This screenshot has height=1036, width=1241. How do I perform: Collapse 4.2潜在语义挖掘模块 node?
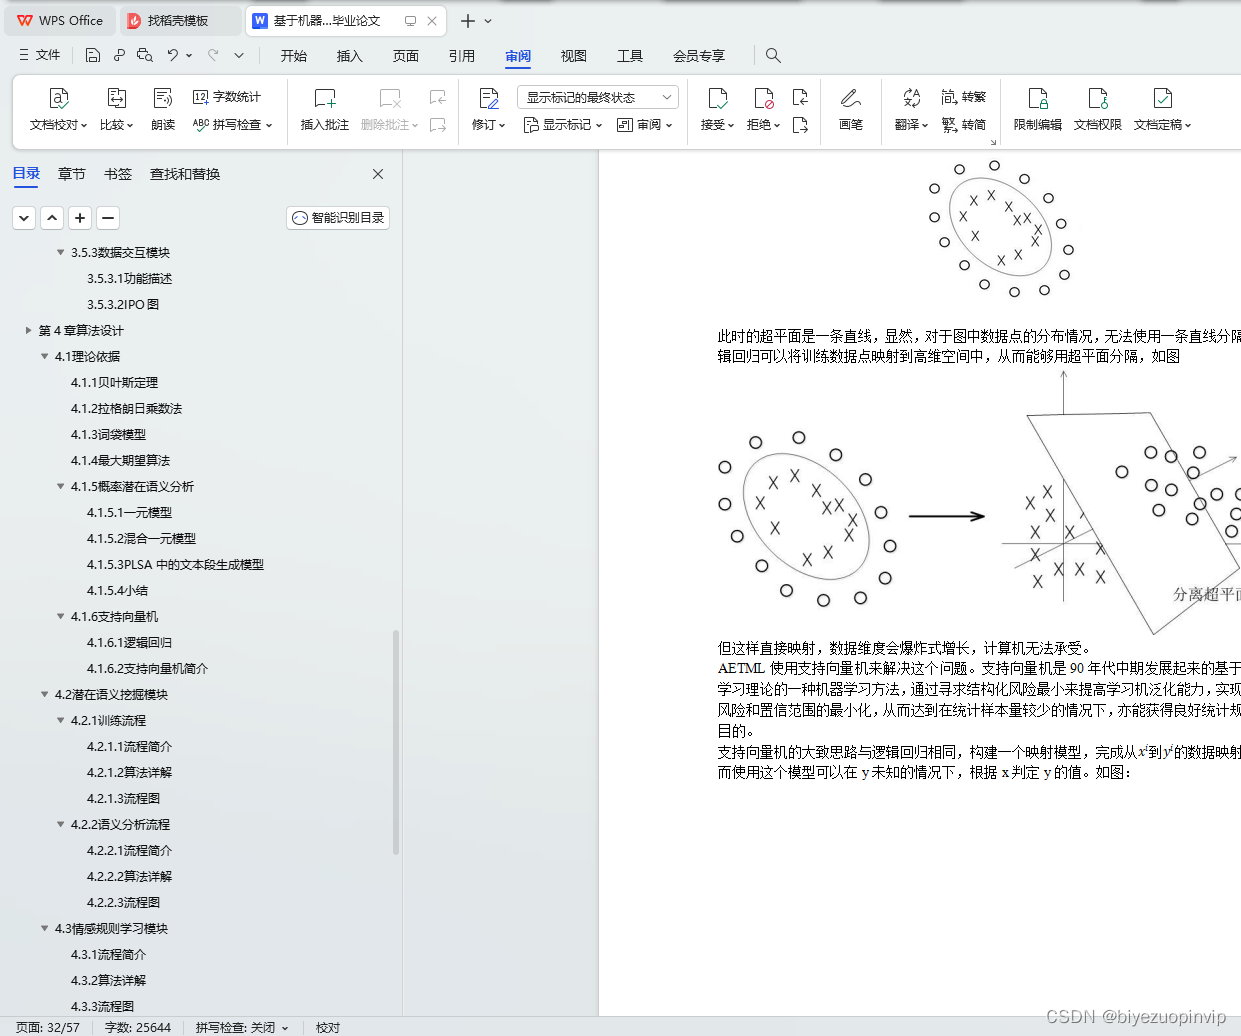point(44,694)
